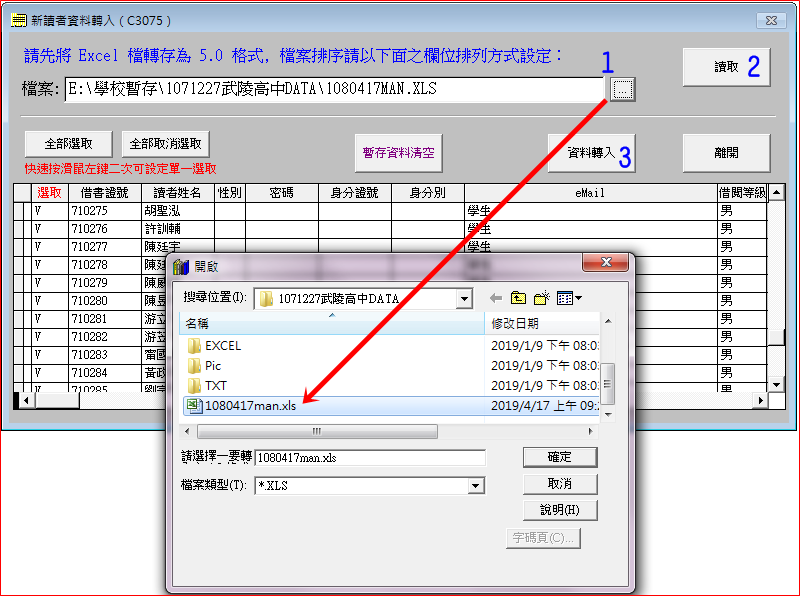The height and width of the screenshot is (596, 800).
Task: Toggle 選取 mark for row 710275
Action: (49, 211)
